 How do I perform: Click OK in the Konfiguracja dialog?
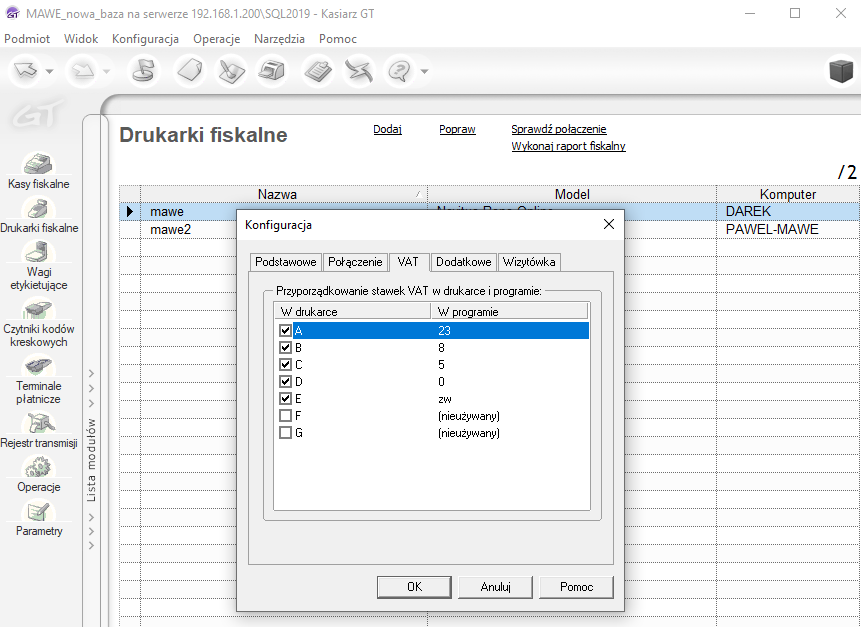click(x=414, y=587)
